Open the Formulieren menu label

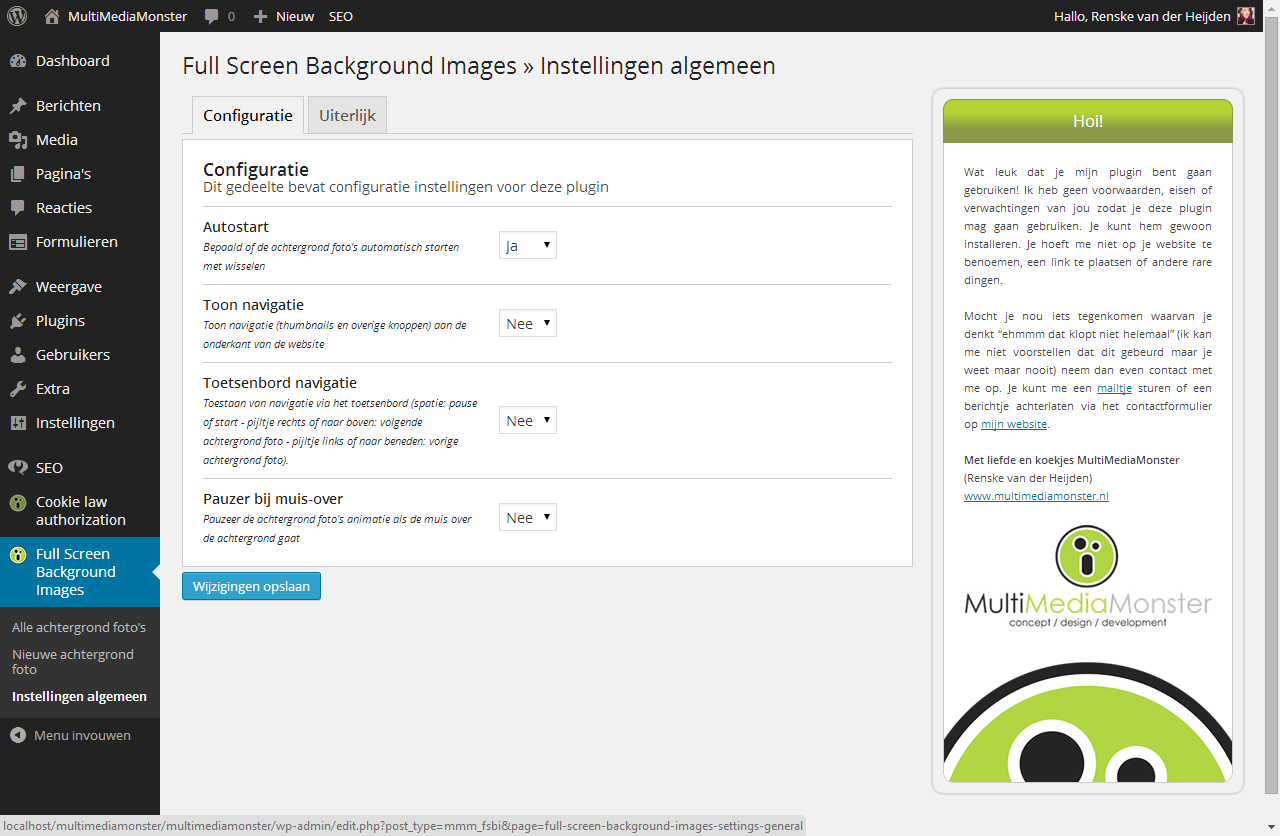(77, 242)
